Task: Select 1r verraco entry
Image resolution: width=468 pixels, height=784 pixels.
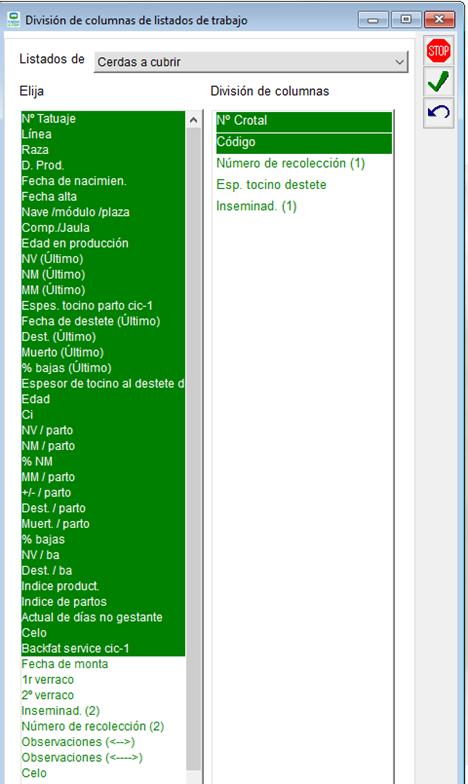Action: point(103,680)
